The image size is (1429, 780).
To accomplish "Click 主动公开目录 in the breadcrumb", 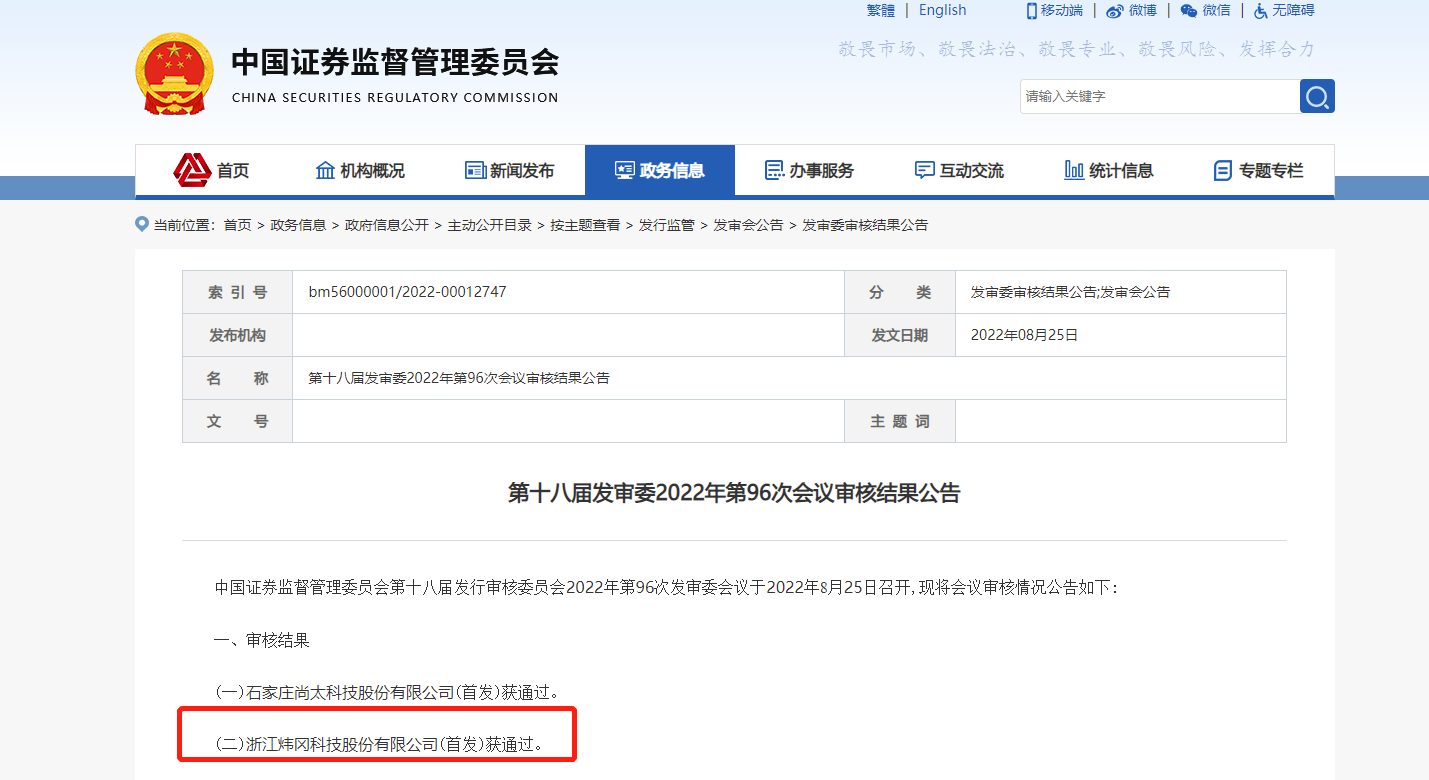I will (x=489, y=225).
